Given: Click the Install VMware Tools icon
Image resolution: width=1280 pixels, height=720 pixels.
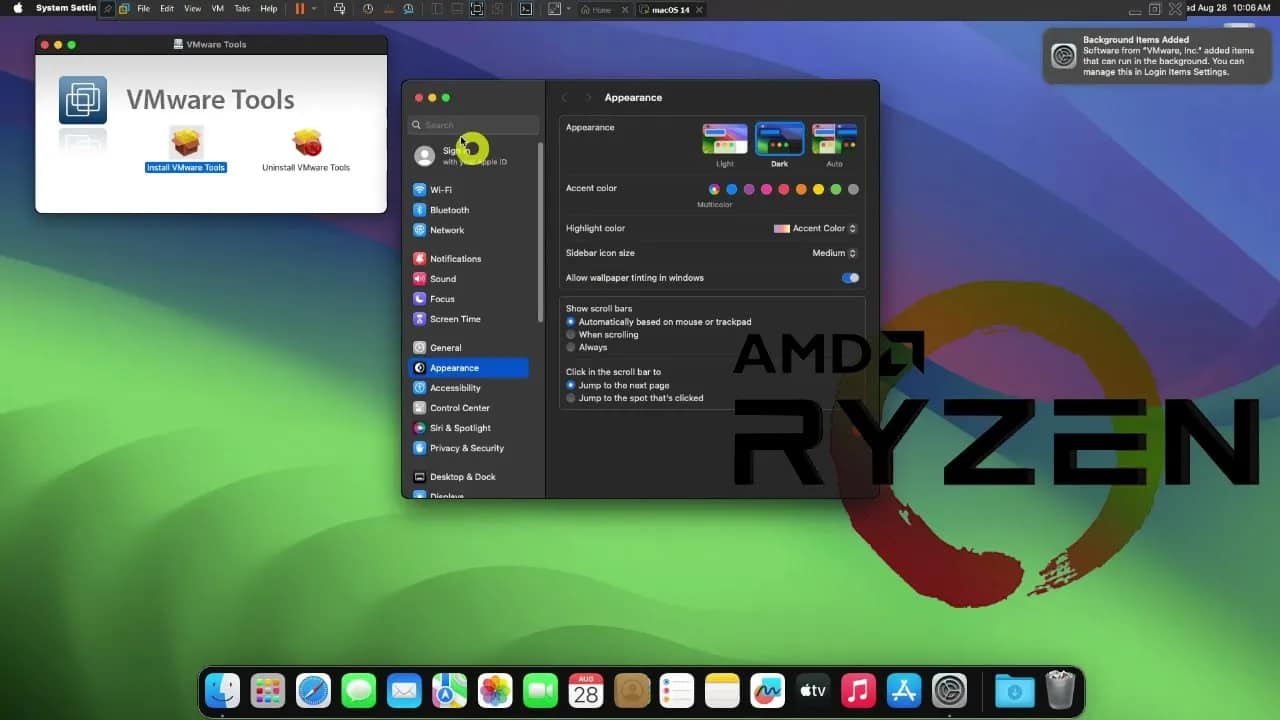Looking at the screenshot, I should 186,145.
